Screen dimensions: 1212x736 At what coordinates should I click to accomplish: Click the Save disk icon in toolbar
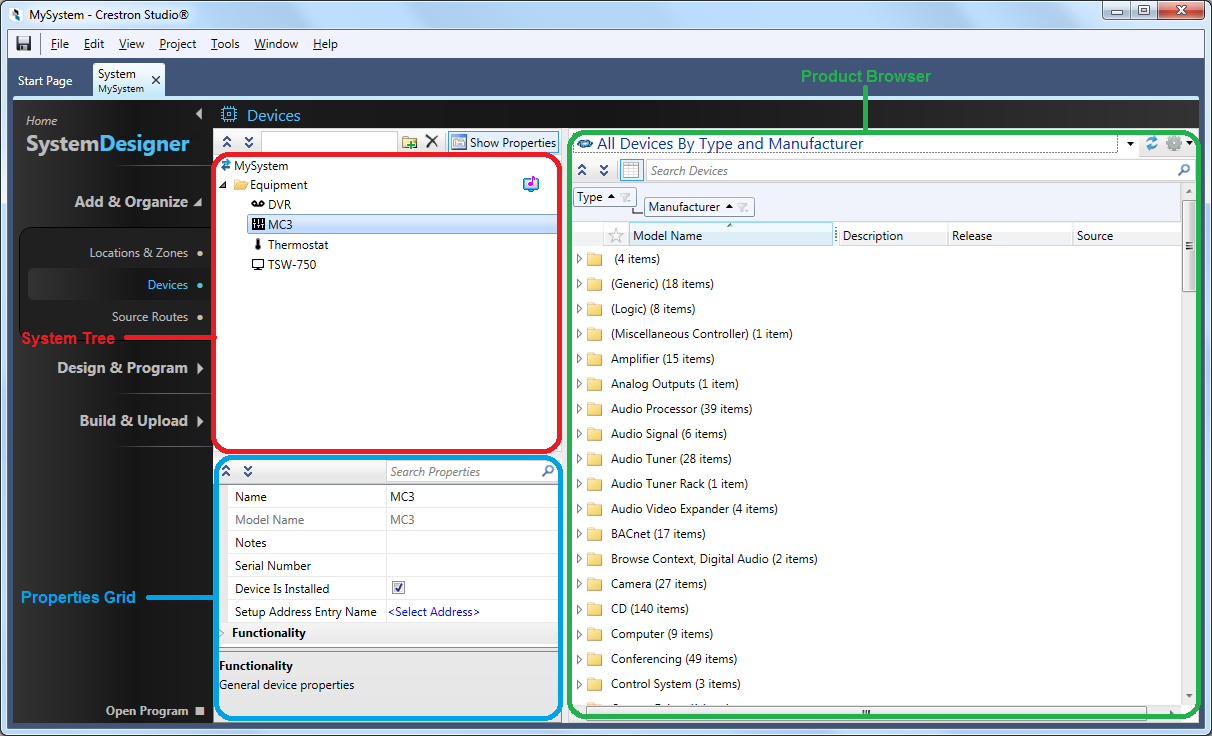click(x=24, y=43)
